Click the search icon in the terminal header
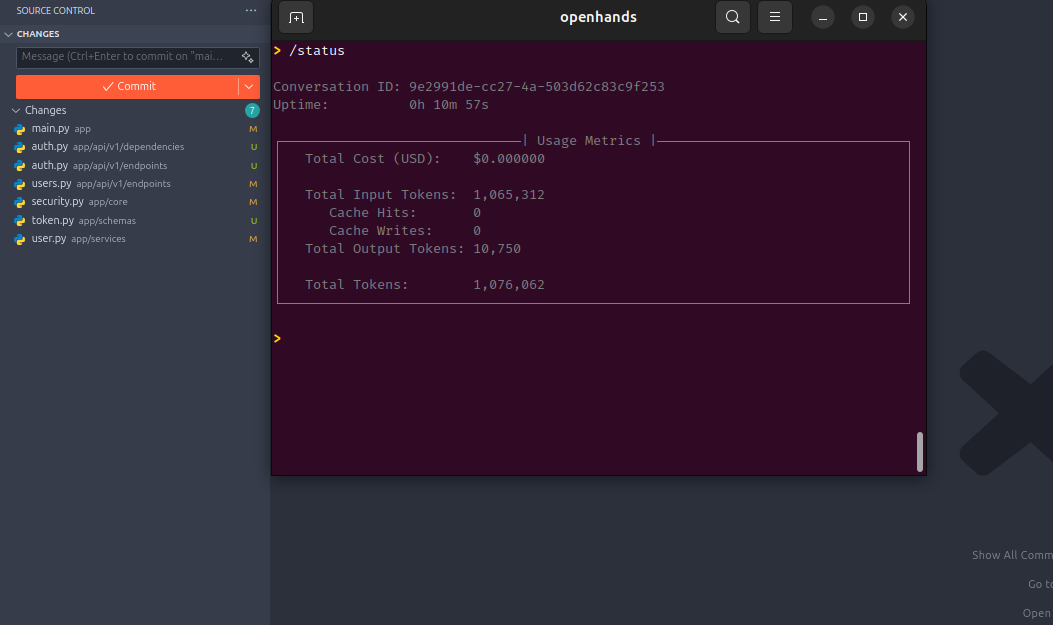Viewport: 1053px width, 625px height. (732, 17)
